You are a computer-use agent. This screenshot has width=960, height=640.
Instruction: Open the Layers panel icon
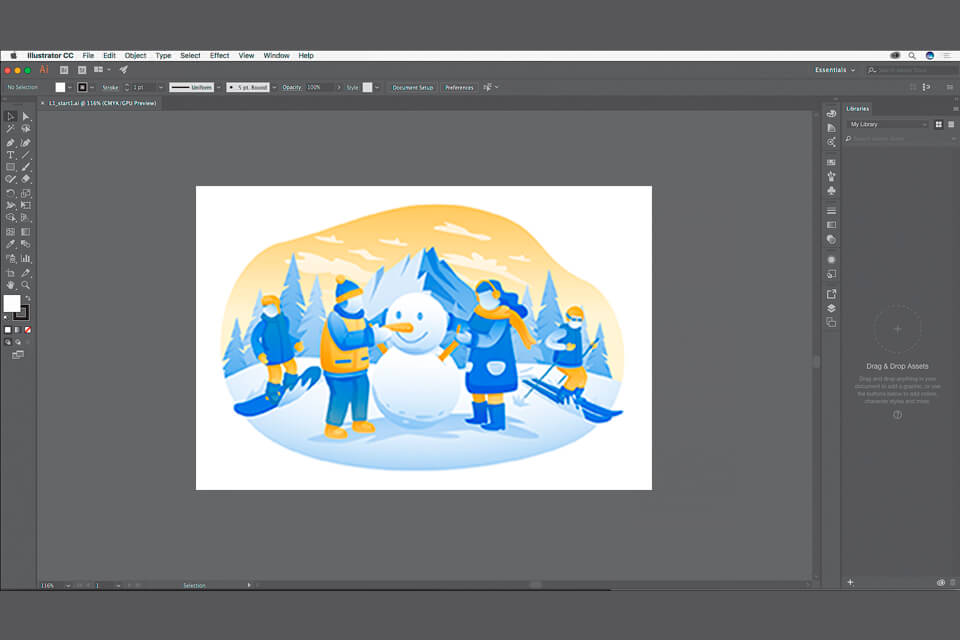[x=831, y=307]
